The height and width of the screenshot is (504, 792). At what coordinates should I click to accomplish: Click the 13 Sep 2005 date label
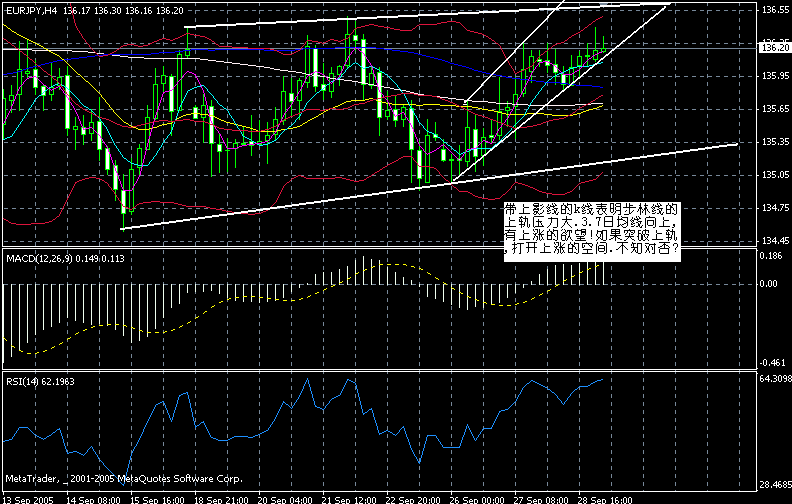coord(27,500)
